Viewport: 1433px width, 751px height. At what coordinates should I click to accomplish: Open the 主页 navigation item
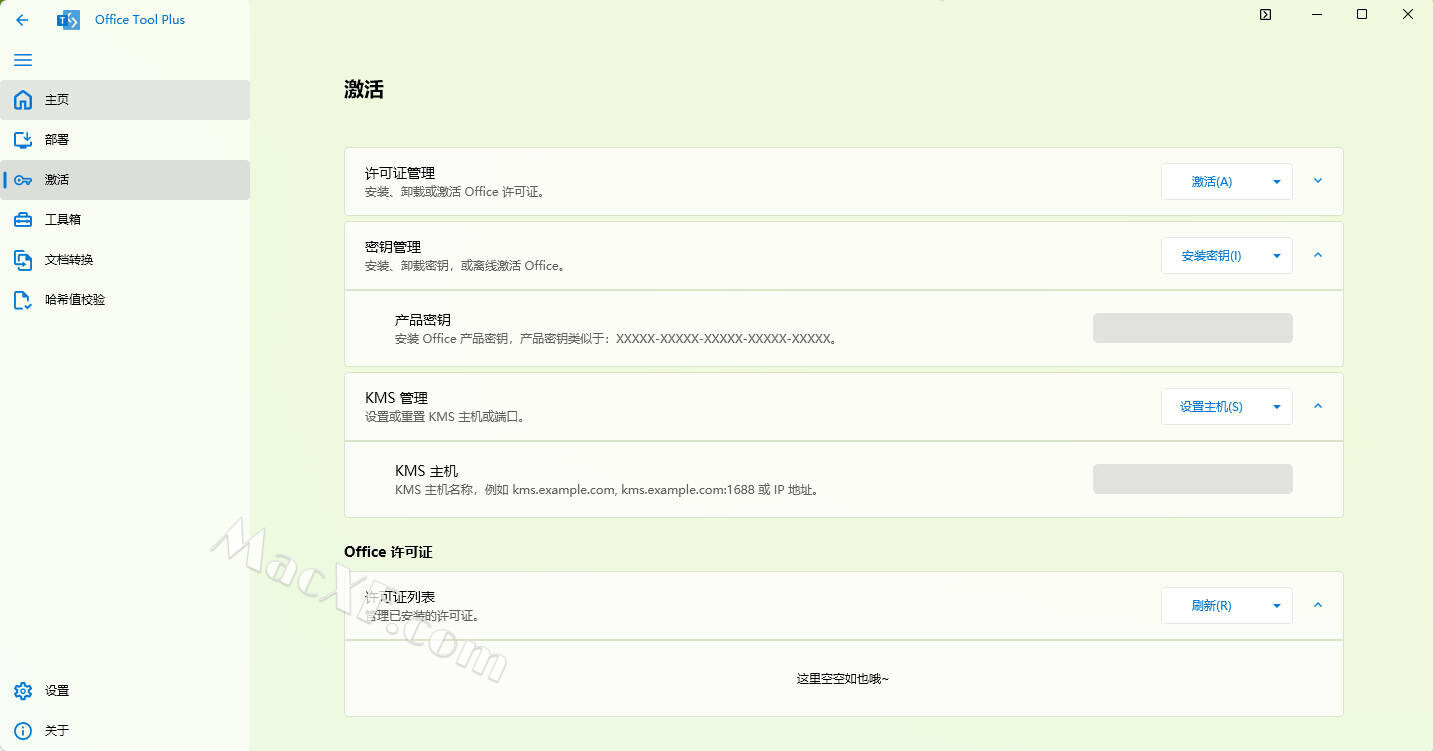pyautogui.click(x=125, y=100)
